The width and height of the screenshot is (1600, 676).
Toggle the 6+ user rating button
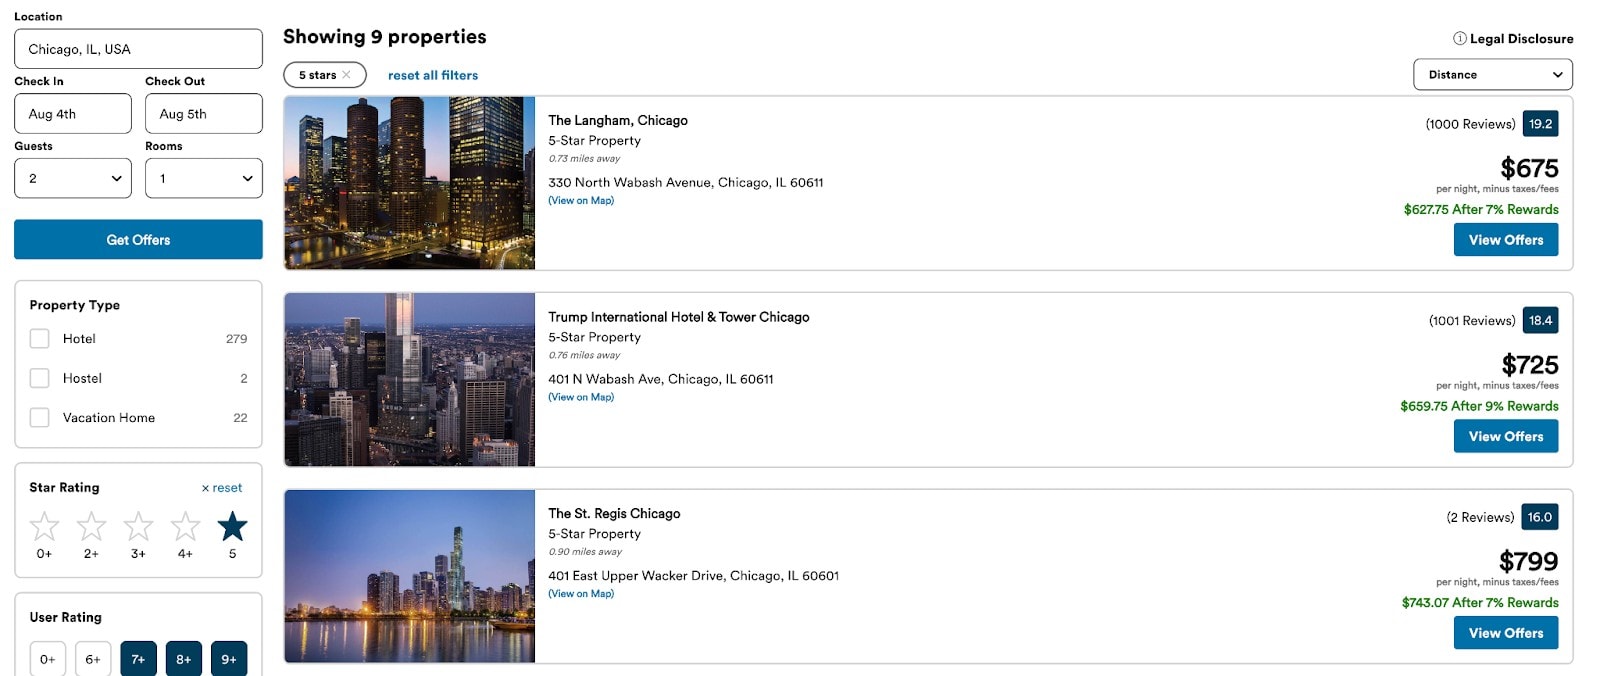click(x=93, y=659)
